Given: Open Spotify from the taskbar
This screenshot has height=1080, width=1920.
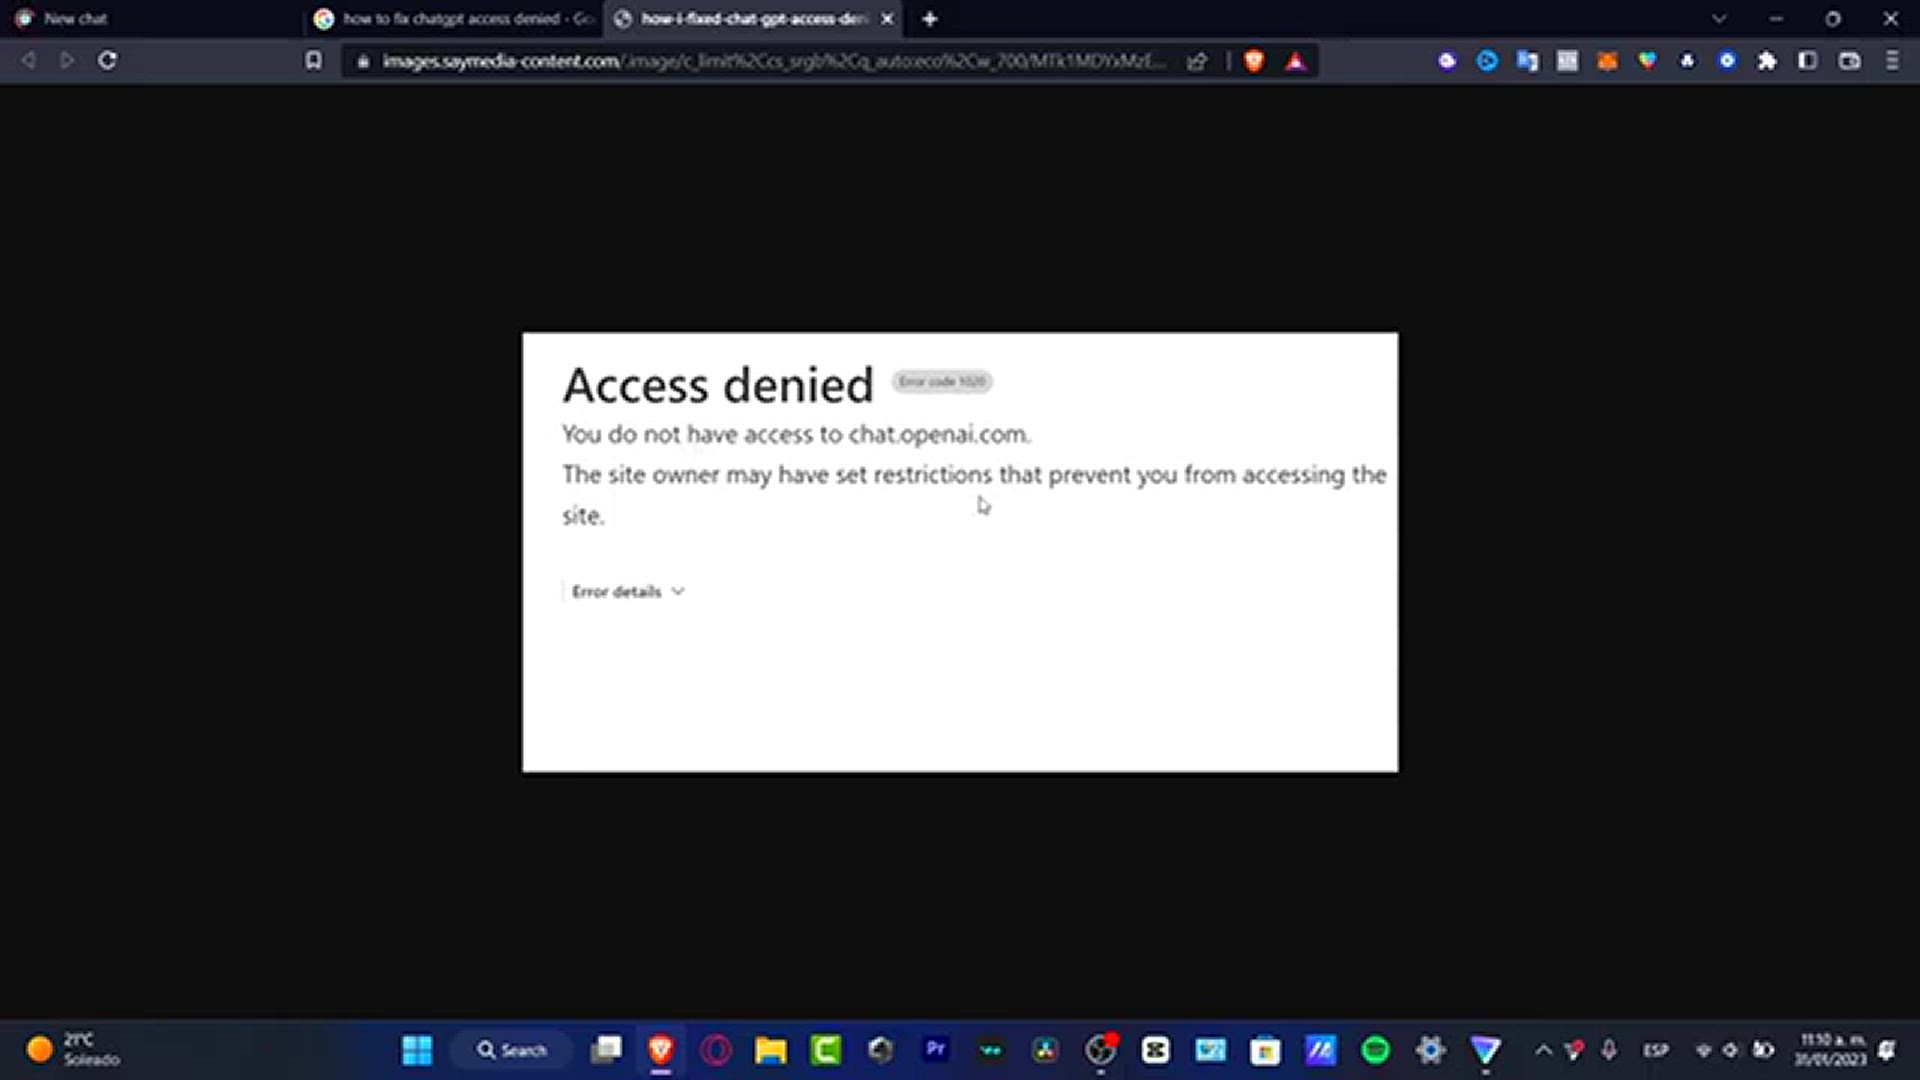Looking at the screenshot, I should (1376, 1050).
